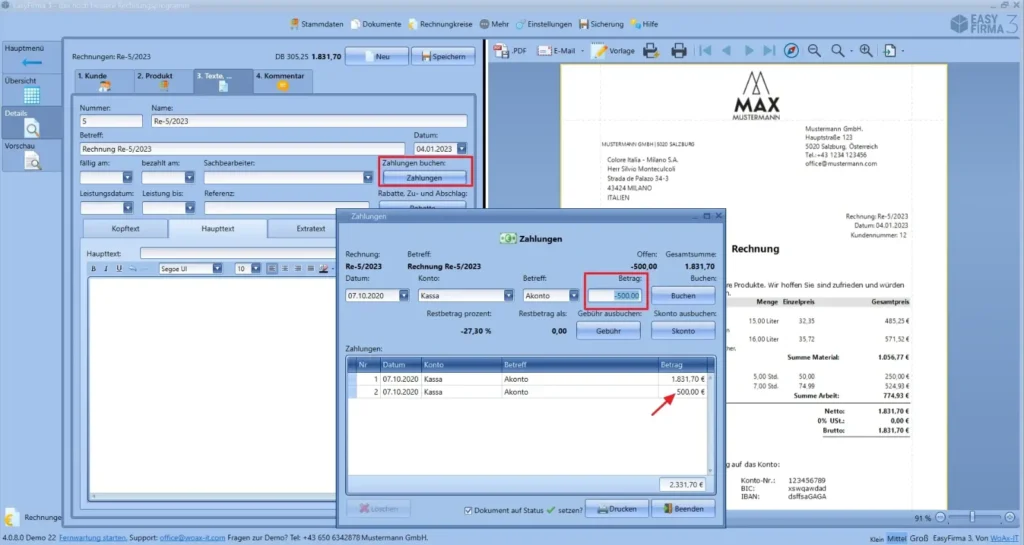Export the invoice as PDF
This screenshot has width=1024, height=545.
click(512, 50)
